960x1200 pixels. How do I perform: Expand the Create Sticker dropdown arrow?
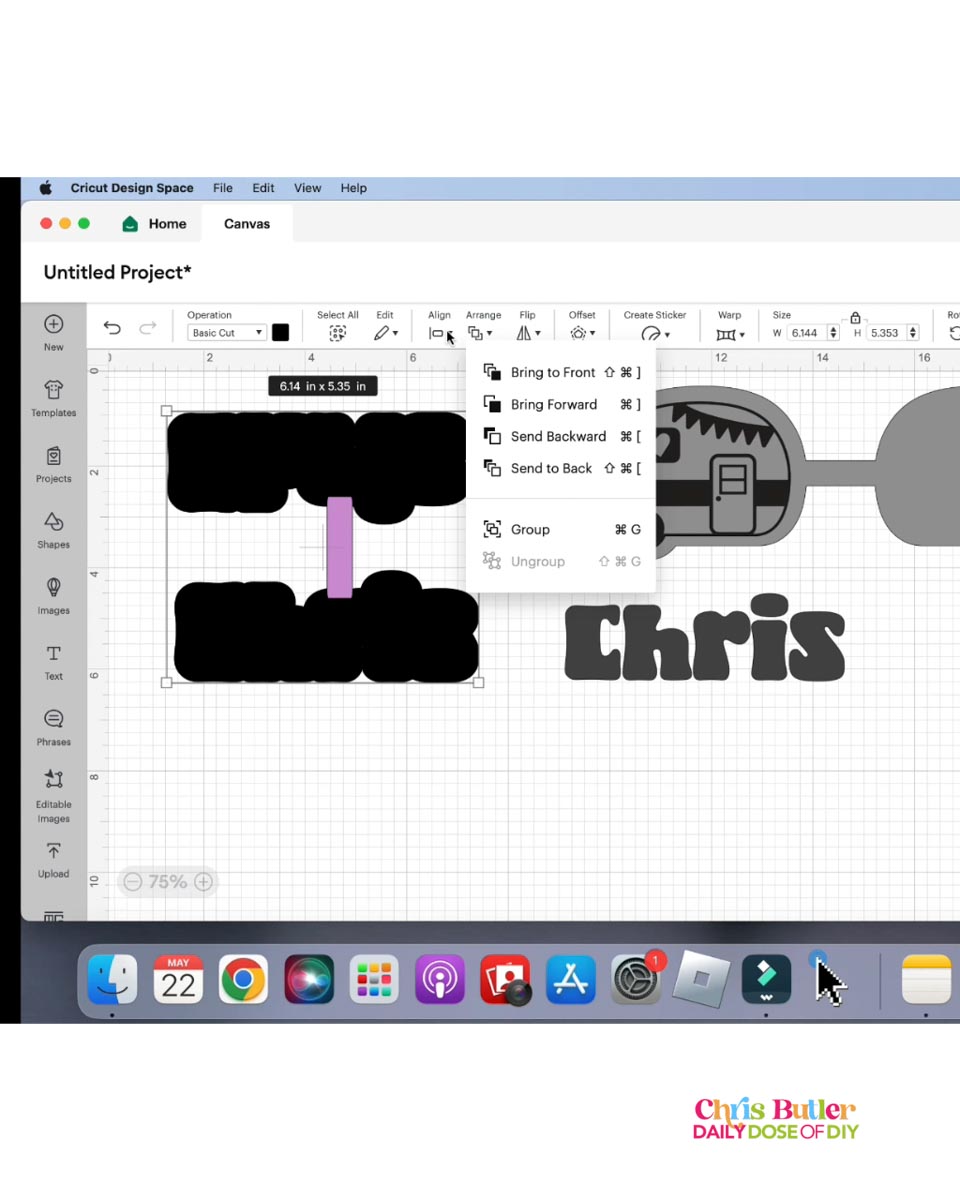(667, 335)
